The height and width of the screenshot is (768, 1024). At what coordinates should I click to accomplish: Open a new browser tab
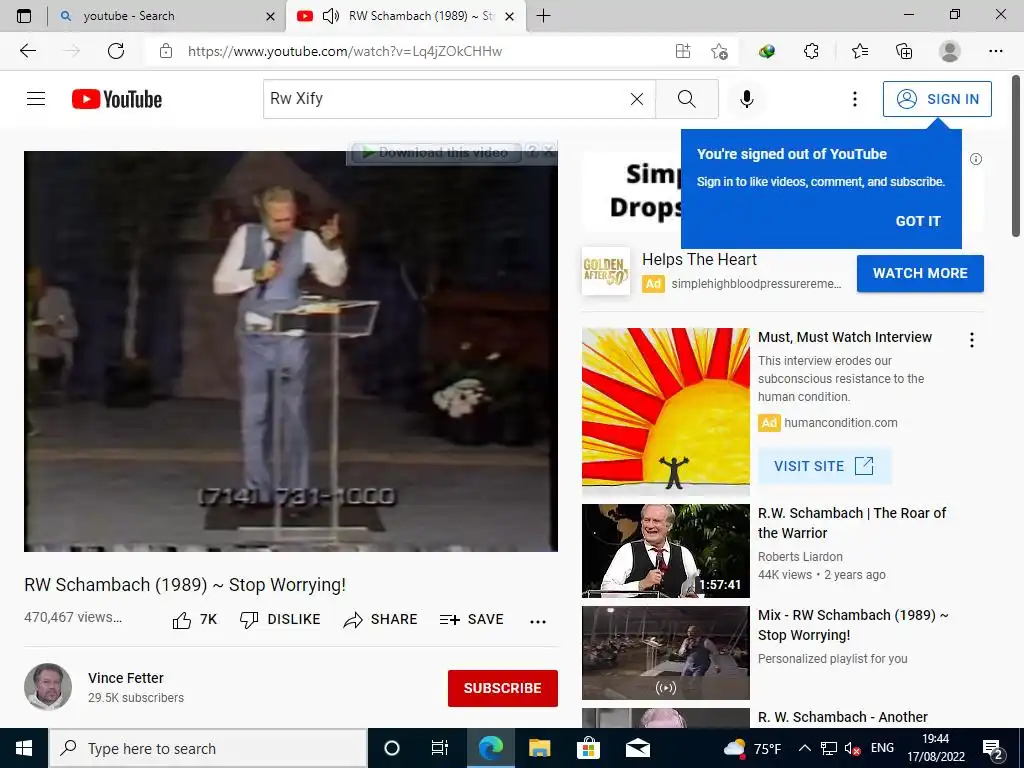coord(543,16)
